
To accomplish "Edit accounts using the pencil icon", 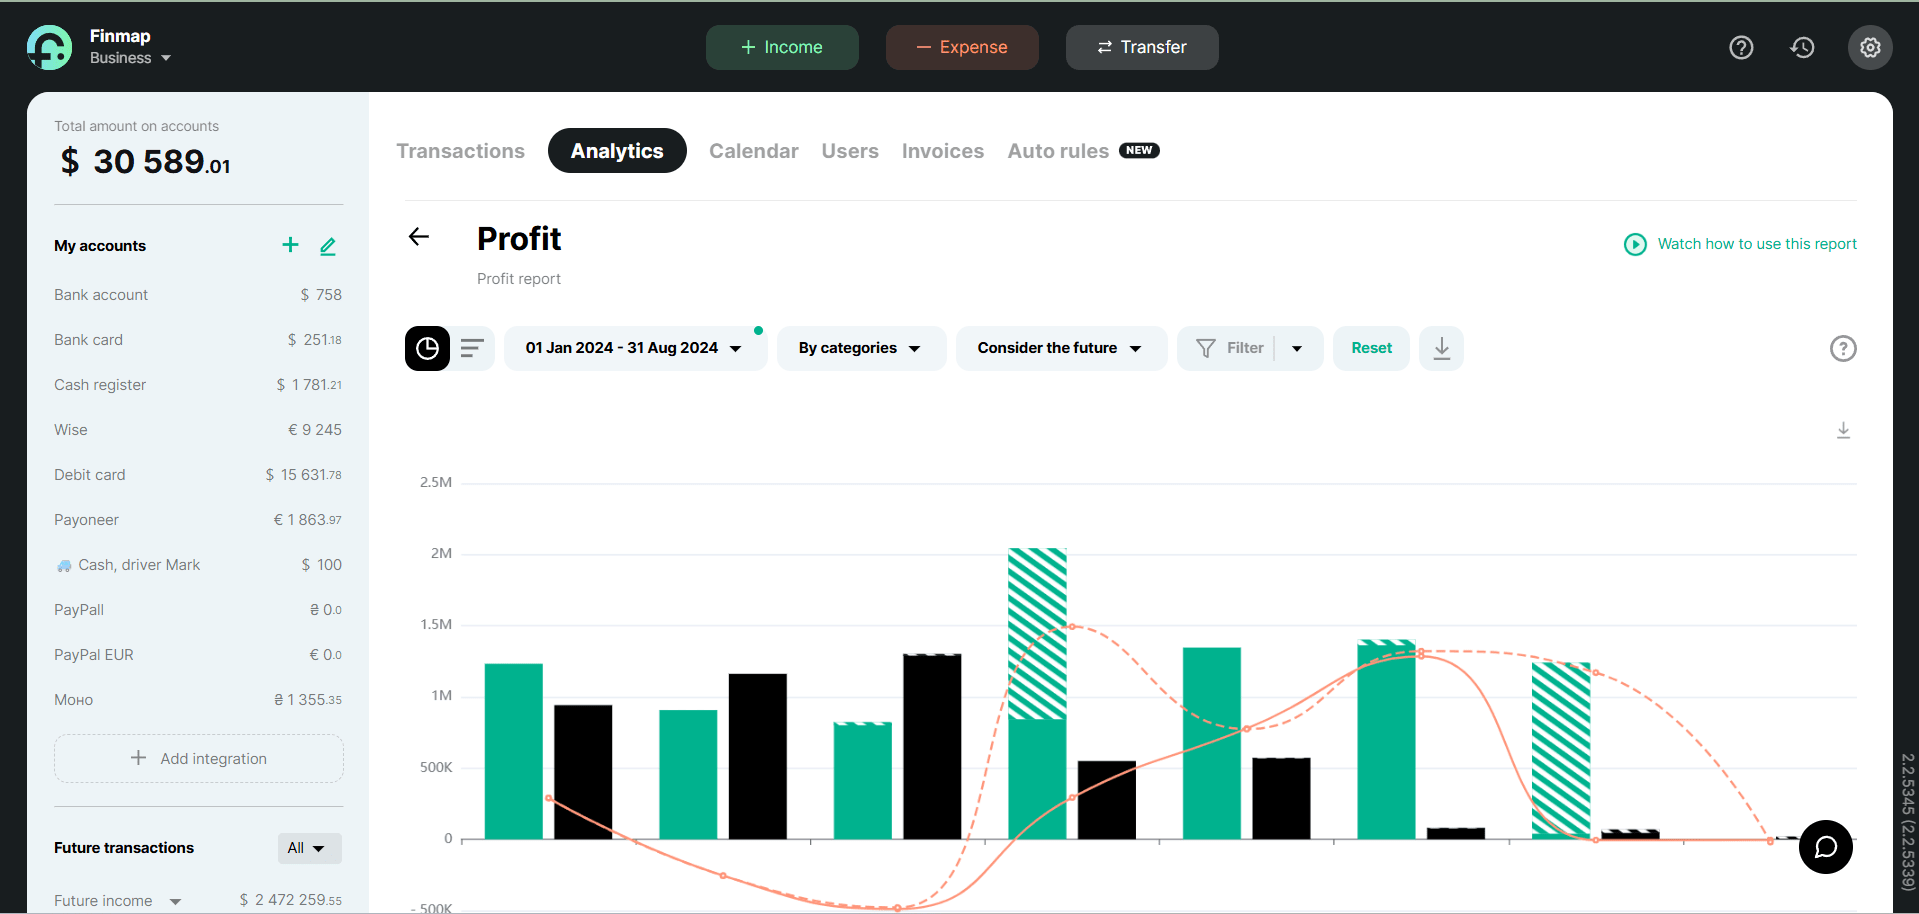I will pos(328,245).
